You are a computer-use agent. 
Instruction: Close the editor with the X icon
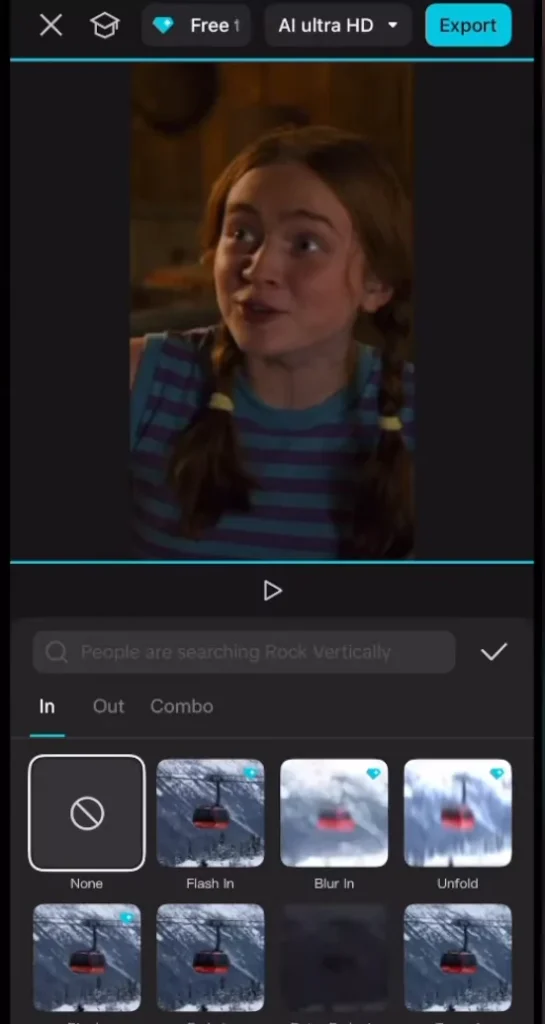(51, 25)
